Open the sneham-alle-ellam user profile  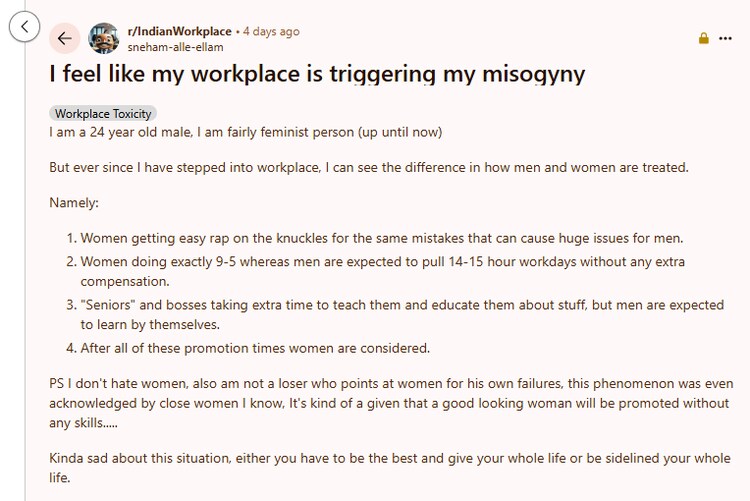pyautogui.click(x=175, y=46)
